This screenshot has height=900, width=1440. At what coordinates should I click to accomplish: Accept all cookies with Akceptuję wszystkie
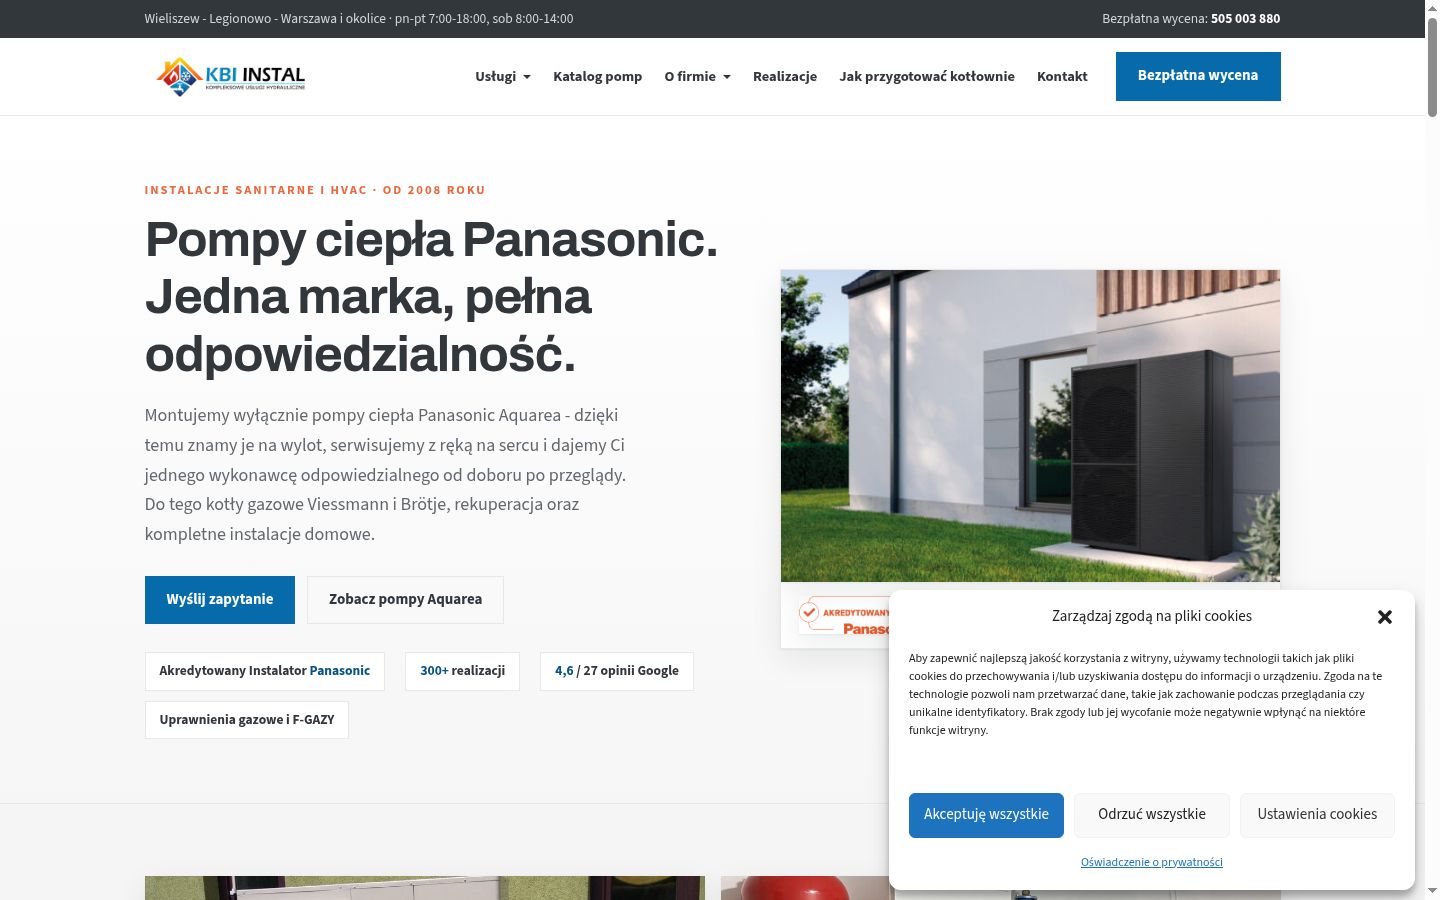tap(986, 815)
